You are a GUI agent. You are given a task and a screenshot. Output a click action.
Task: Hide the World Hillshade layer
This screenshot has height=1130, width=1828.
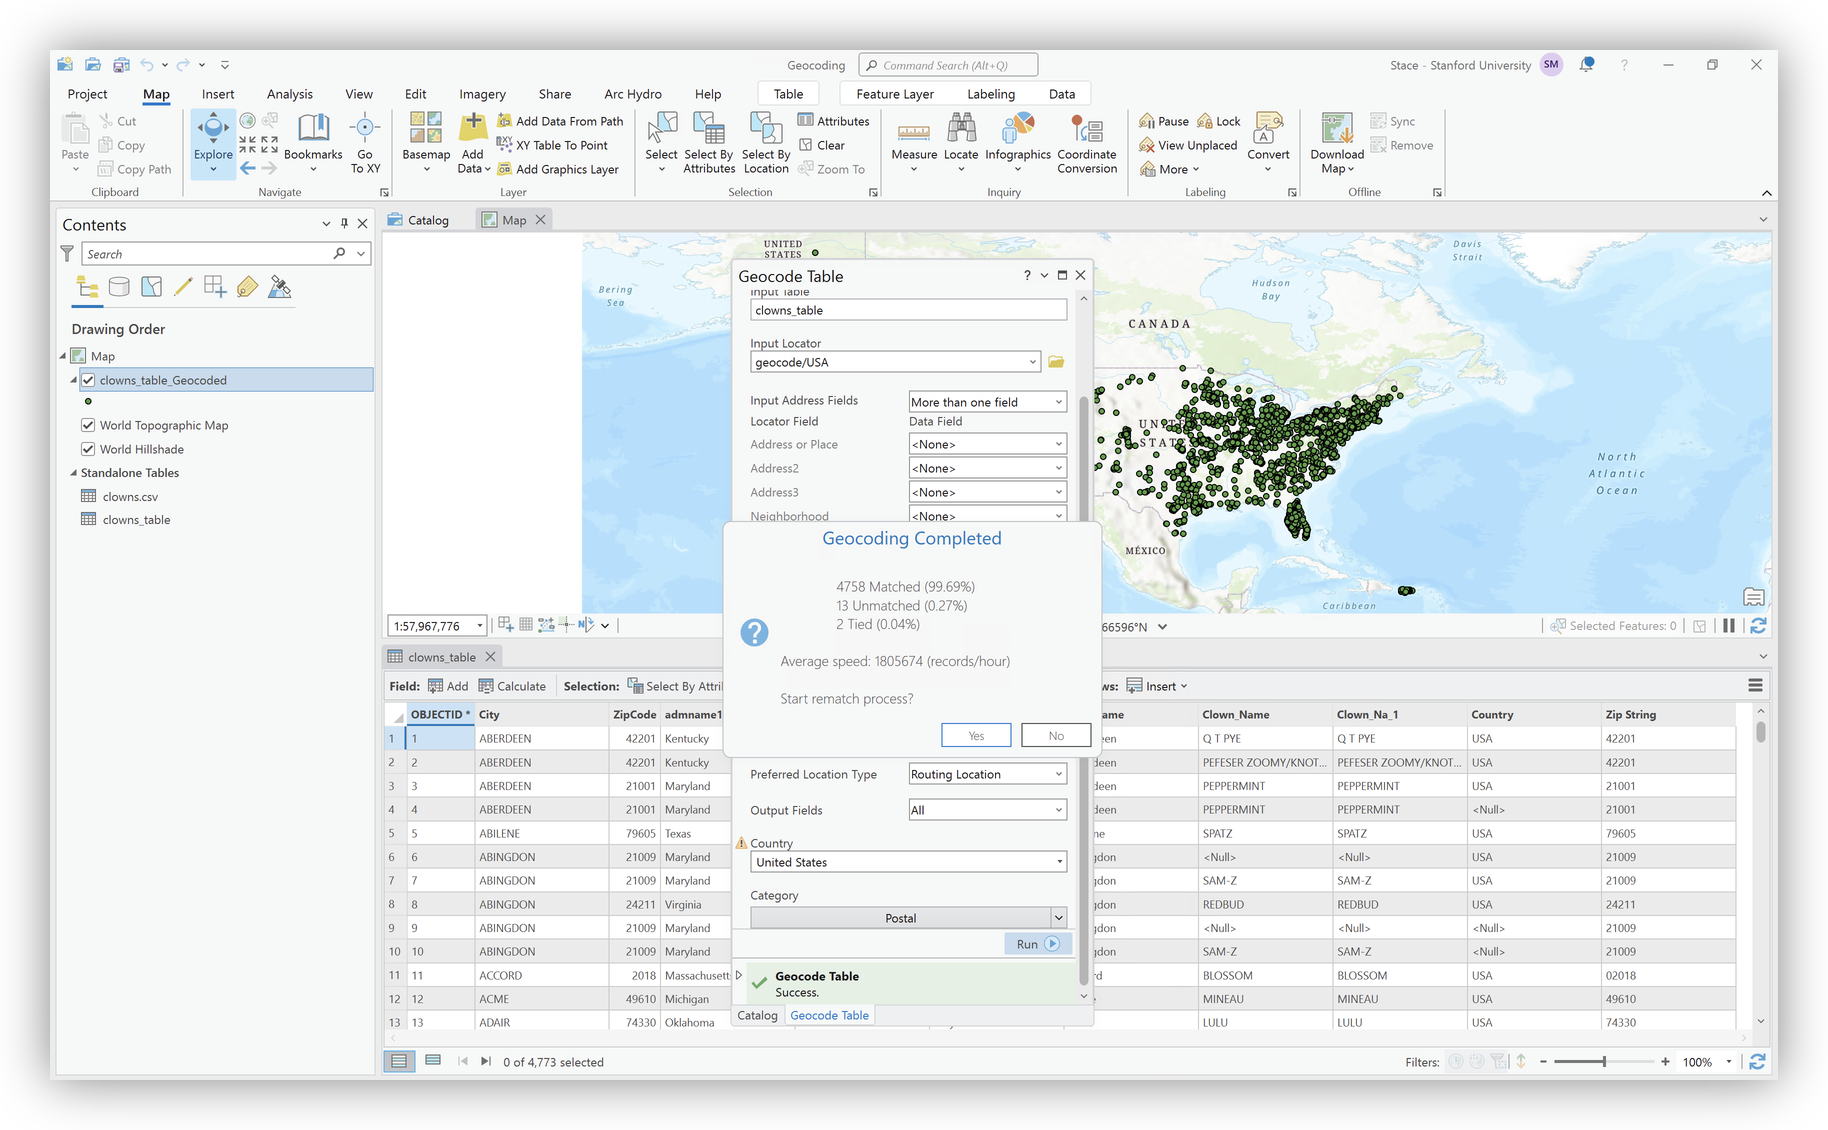tap(89, 449)
